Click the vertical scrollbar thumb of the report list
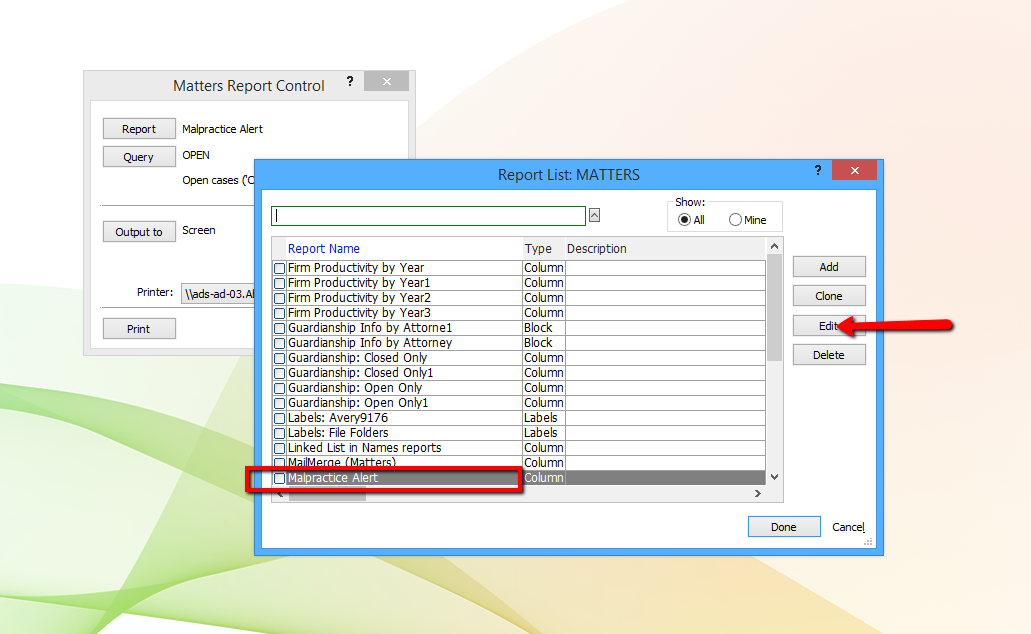 pos(775,308)
